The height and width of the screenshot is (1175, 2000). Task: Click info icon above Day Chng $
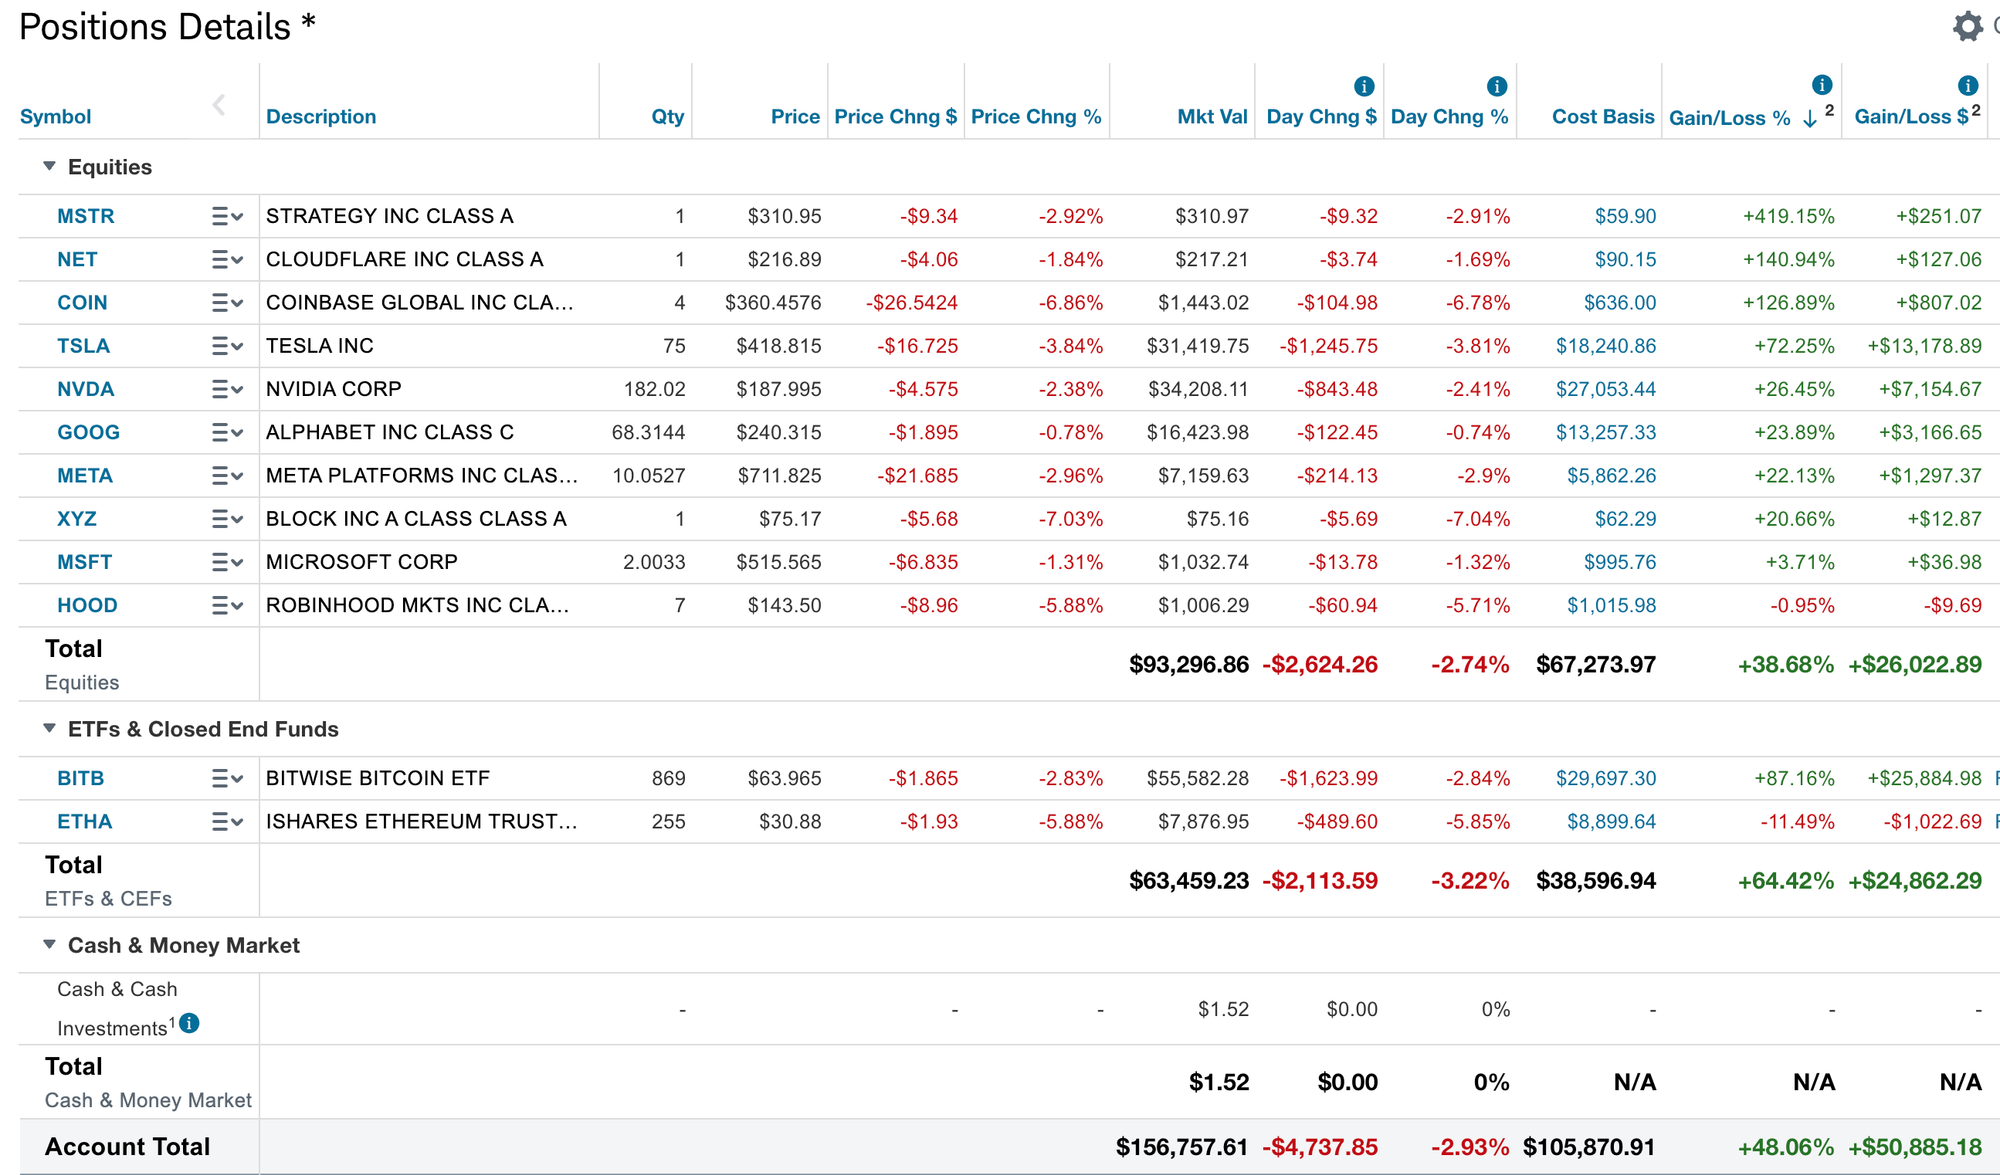pyautogui.click(x=1364, y=86)
